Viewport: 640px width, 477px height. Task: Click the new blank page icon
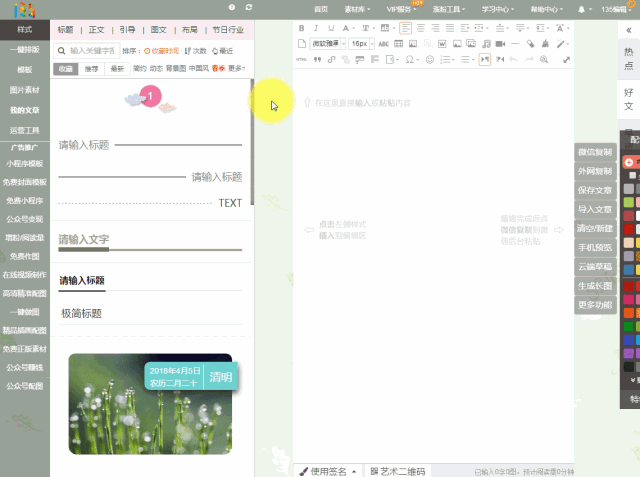[x=302, y=44]
